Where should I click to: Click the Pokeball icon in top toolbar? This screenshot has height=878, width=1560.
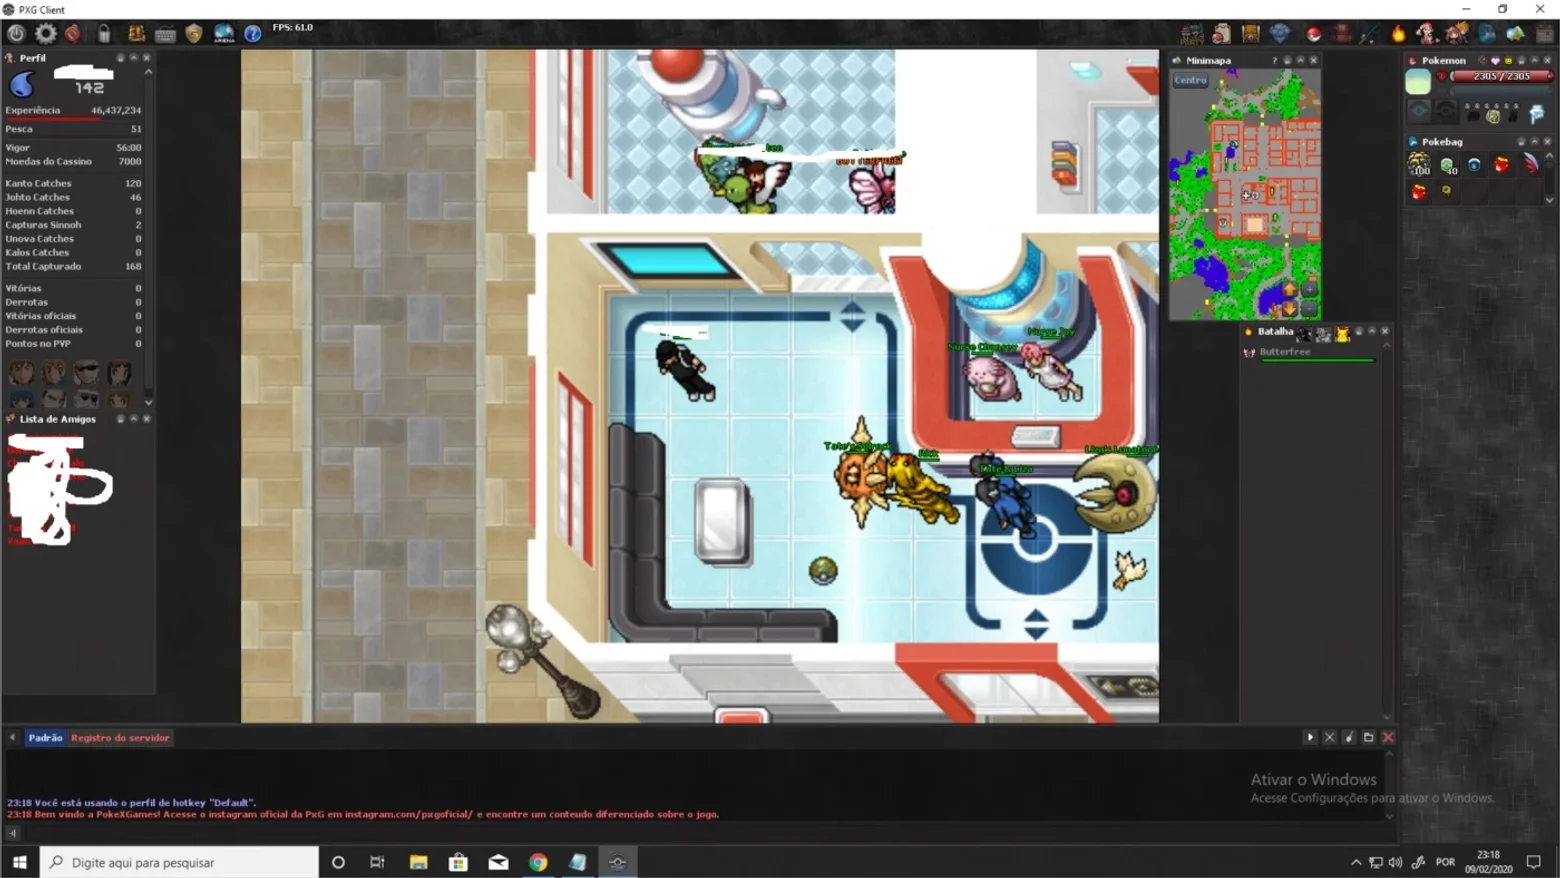pyautogui.click(x=1313, y=34)
